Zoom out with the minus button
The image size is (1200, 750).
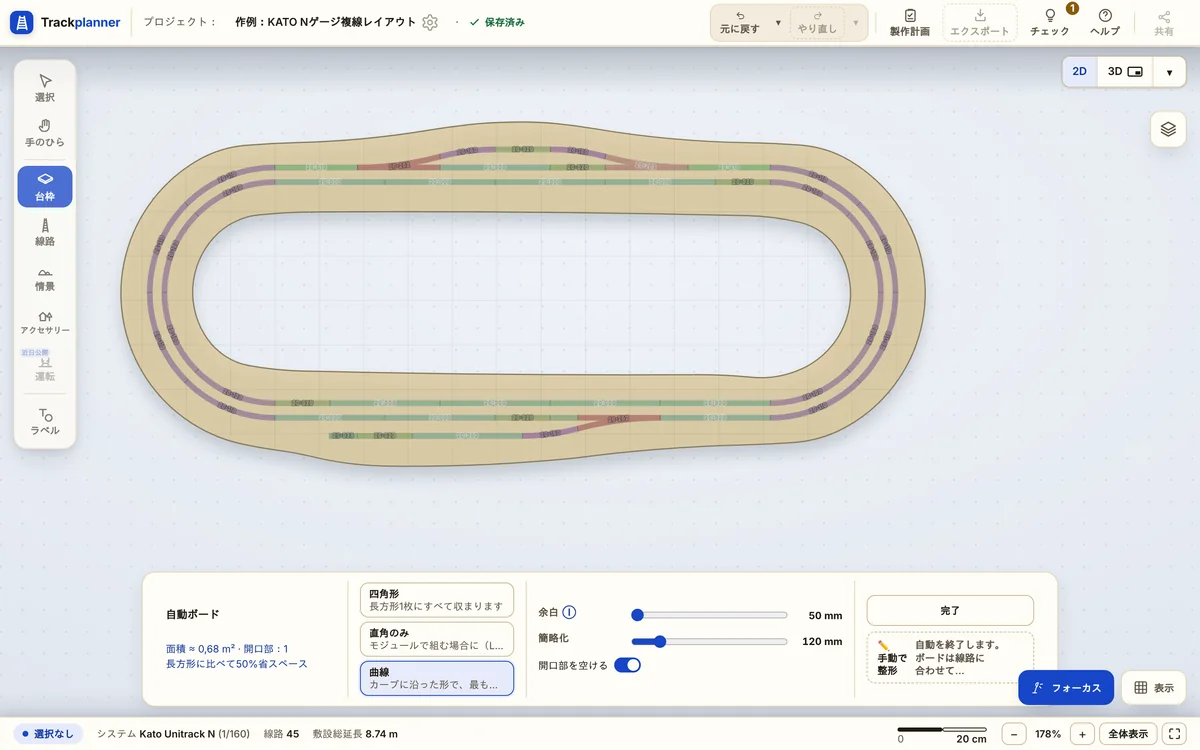[x=1013, y=734]
